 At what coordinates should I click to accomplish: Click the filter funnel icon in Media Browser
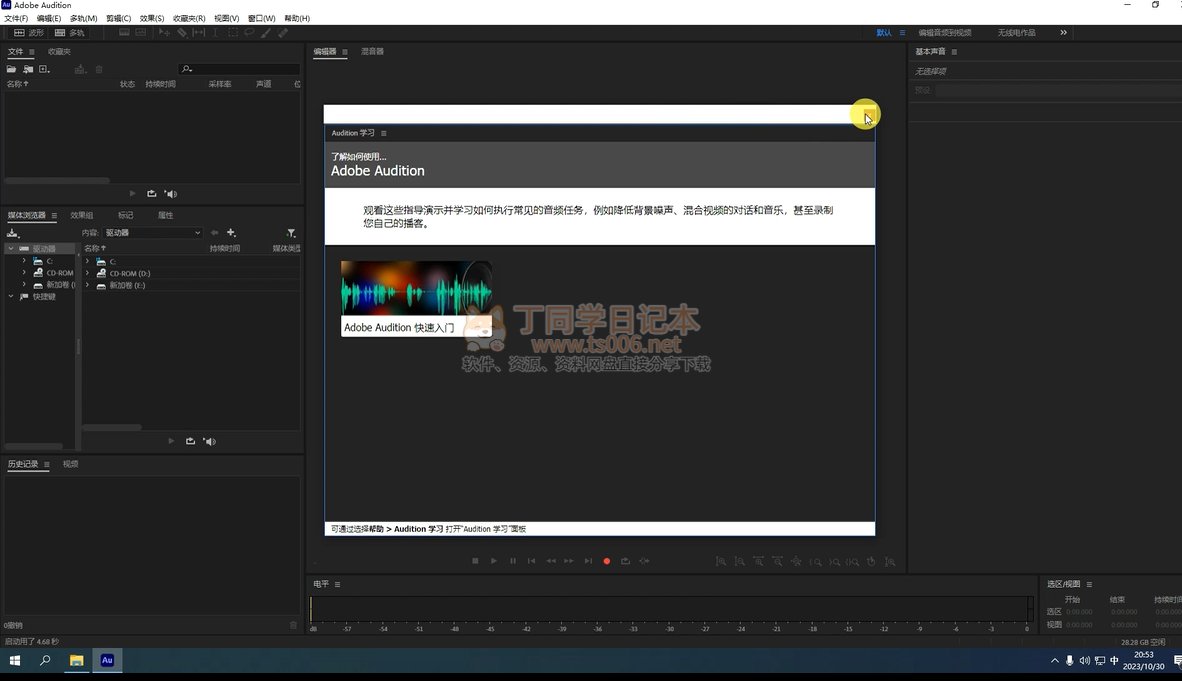(291, 233)
